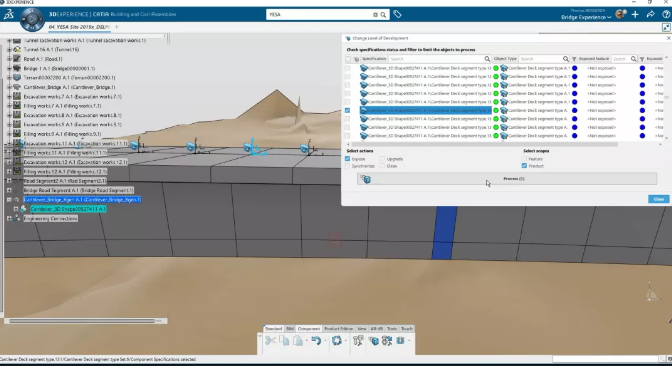Click the plus Add icon in header

tap(635, 15)
